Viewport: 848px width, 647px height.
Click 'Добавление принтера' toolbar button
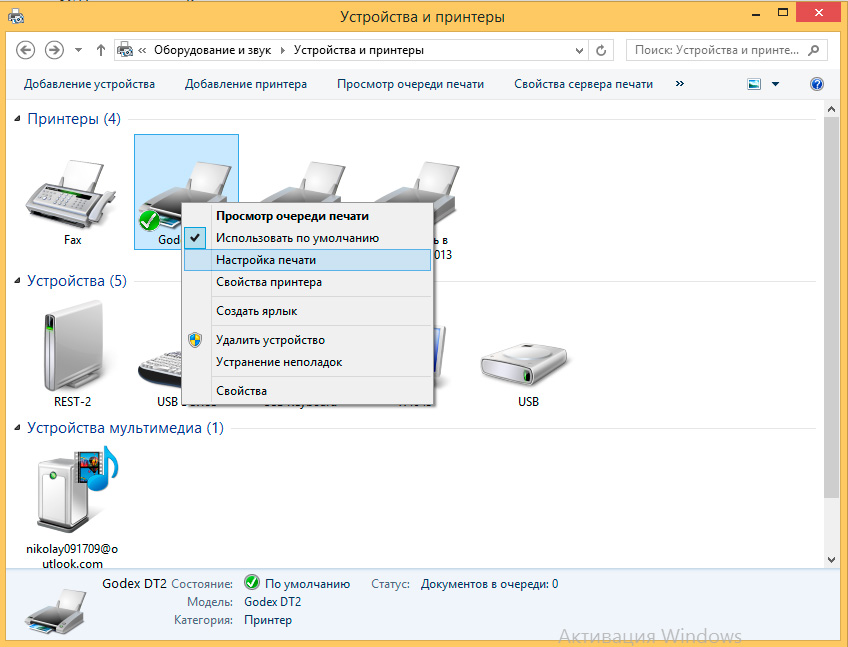[x=246, y=84]
